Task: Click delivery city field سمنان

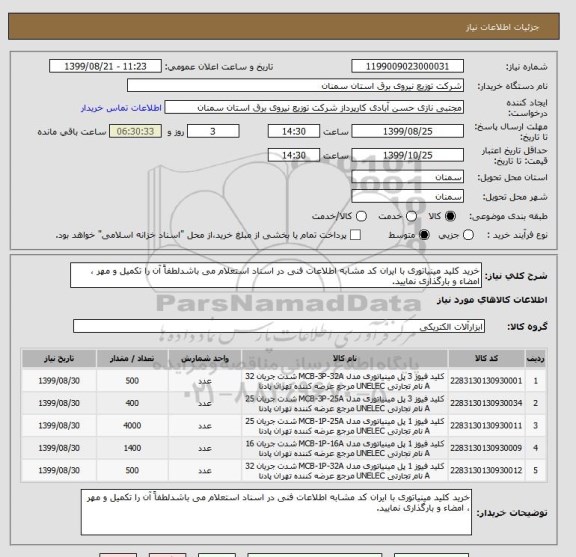Action: [407, 197]
